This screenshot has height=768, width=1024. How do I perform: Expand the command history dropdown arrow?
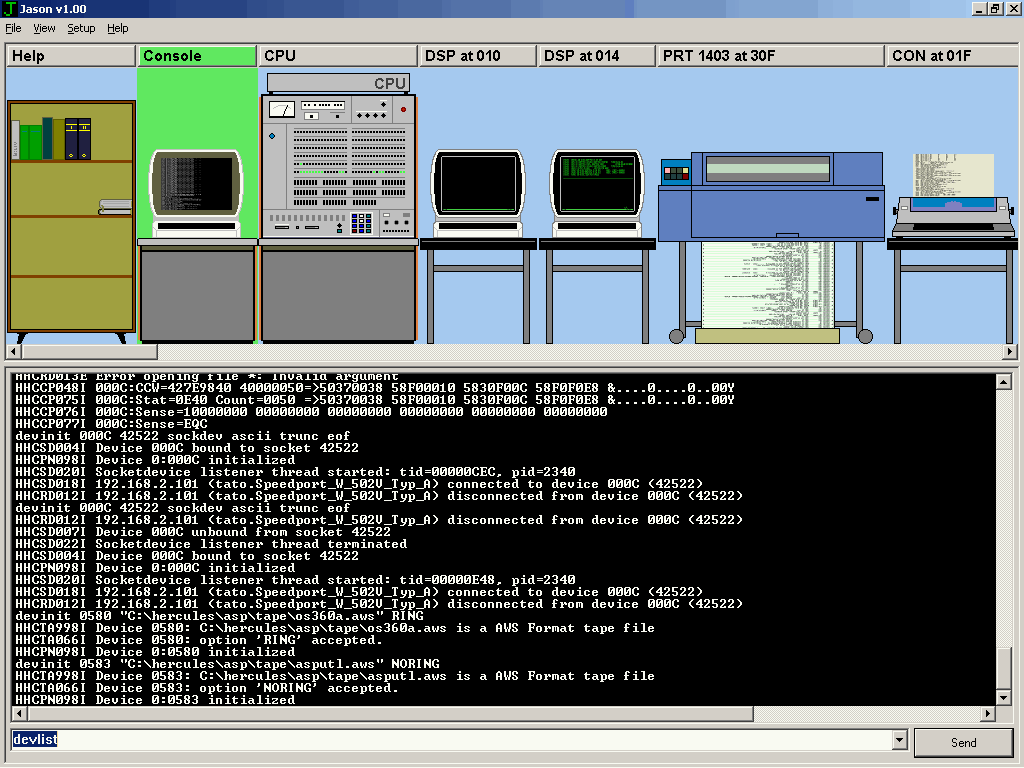coord(900,741)
